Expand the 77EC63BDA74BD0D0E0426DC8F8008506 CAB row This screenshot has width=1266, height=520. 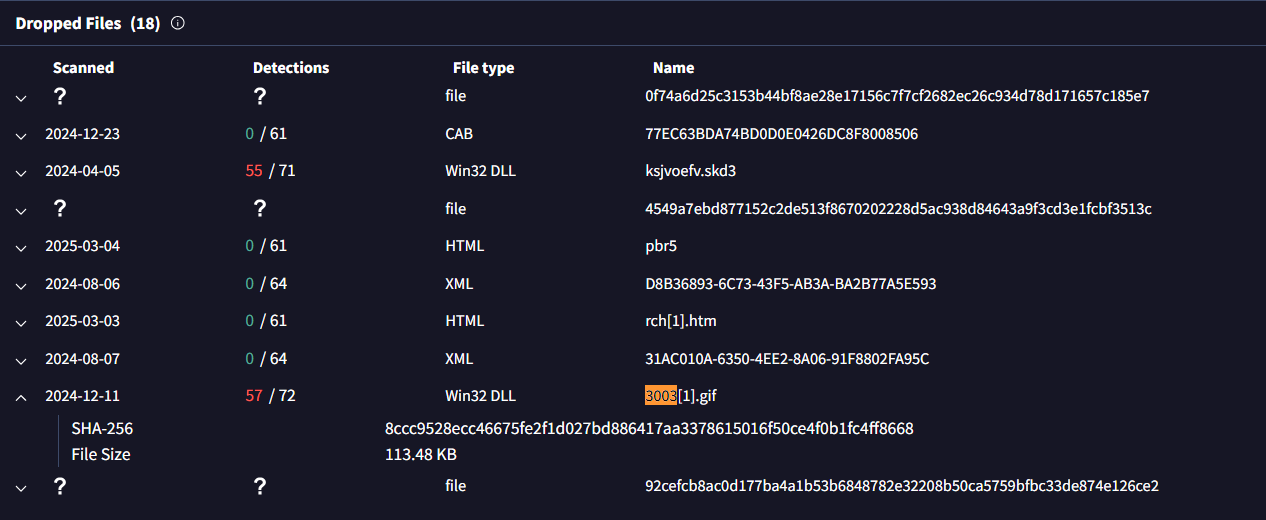[20, 134]
